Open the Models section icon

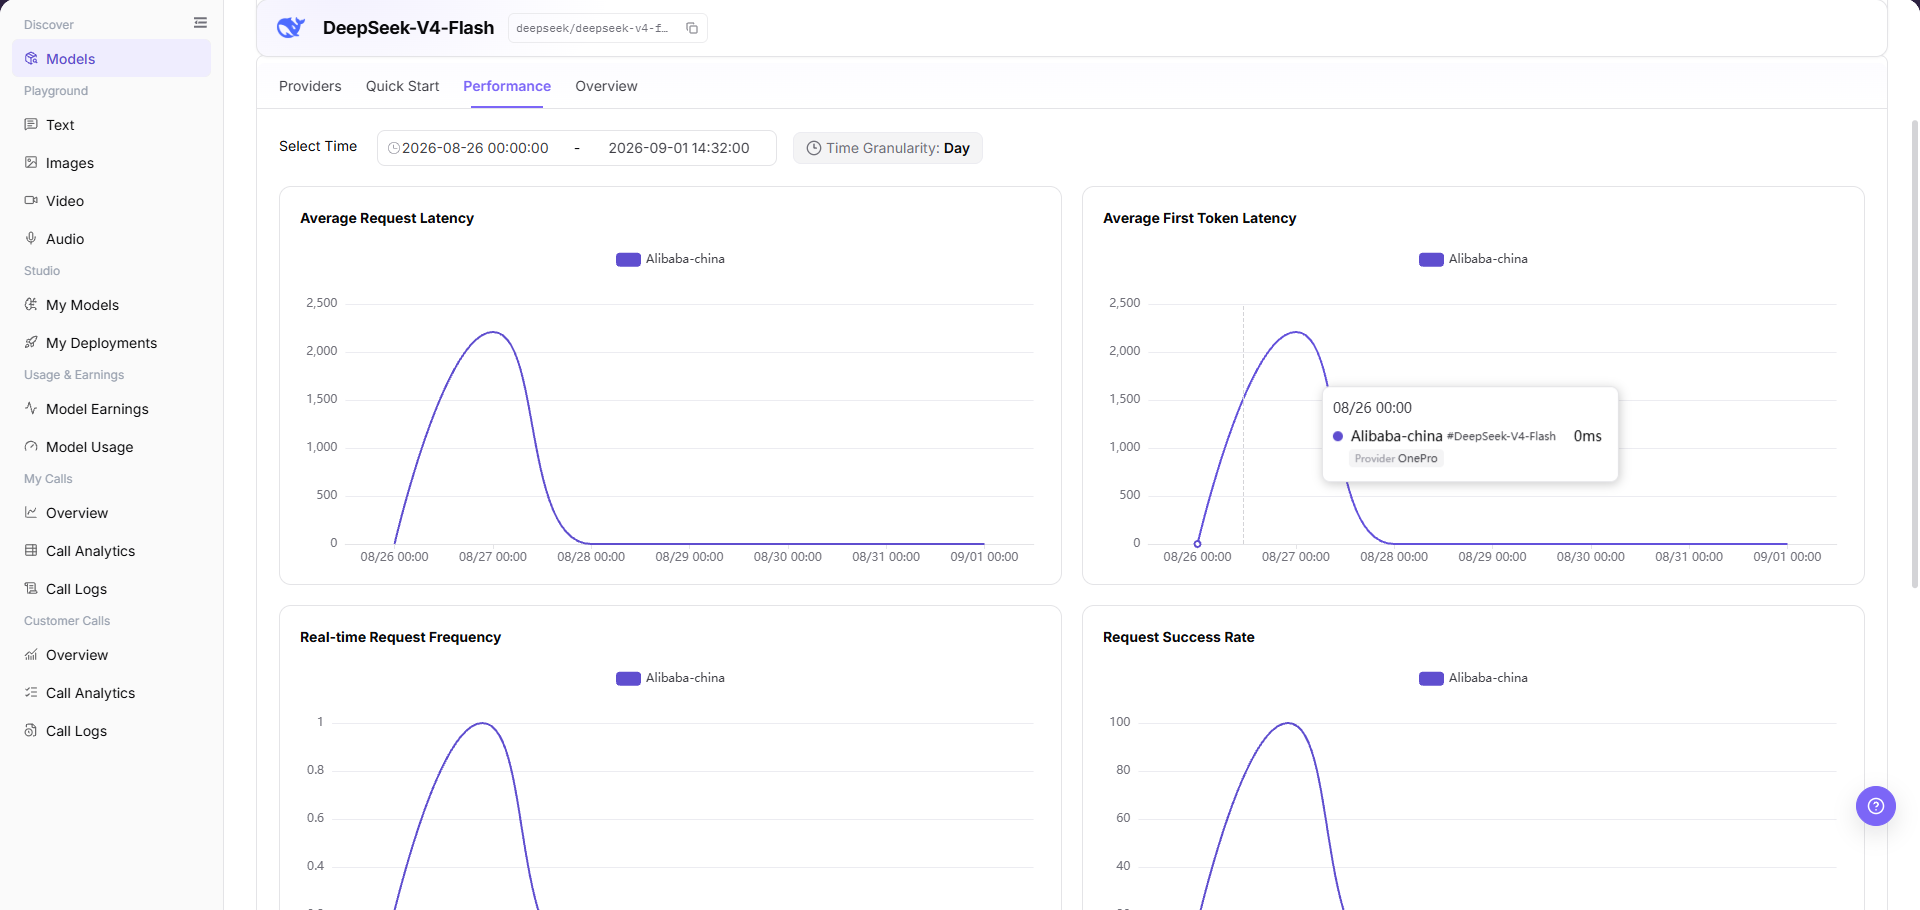pyautogui.click(x=31, y=59)
